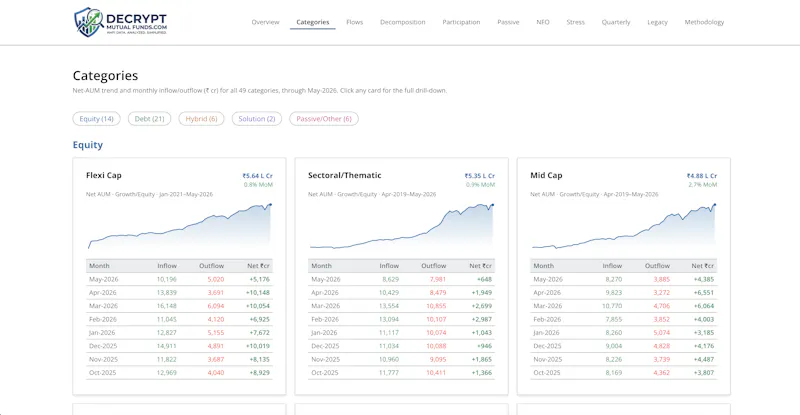Click Mid Cap Nov-2025 net +4,487
Viewport: 800px width, 415px height.
point(704,359)
